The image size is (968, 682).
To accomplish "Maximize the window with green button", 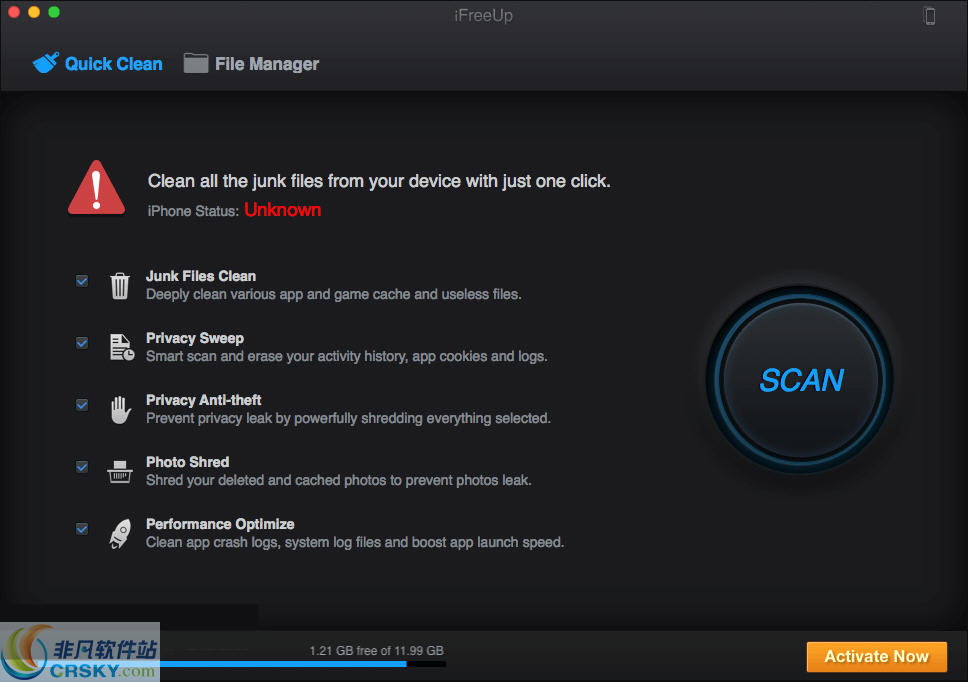I will [54, 12].
